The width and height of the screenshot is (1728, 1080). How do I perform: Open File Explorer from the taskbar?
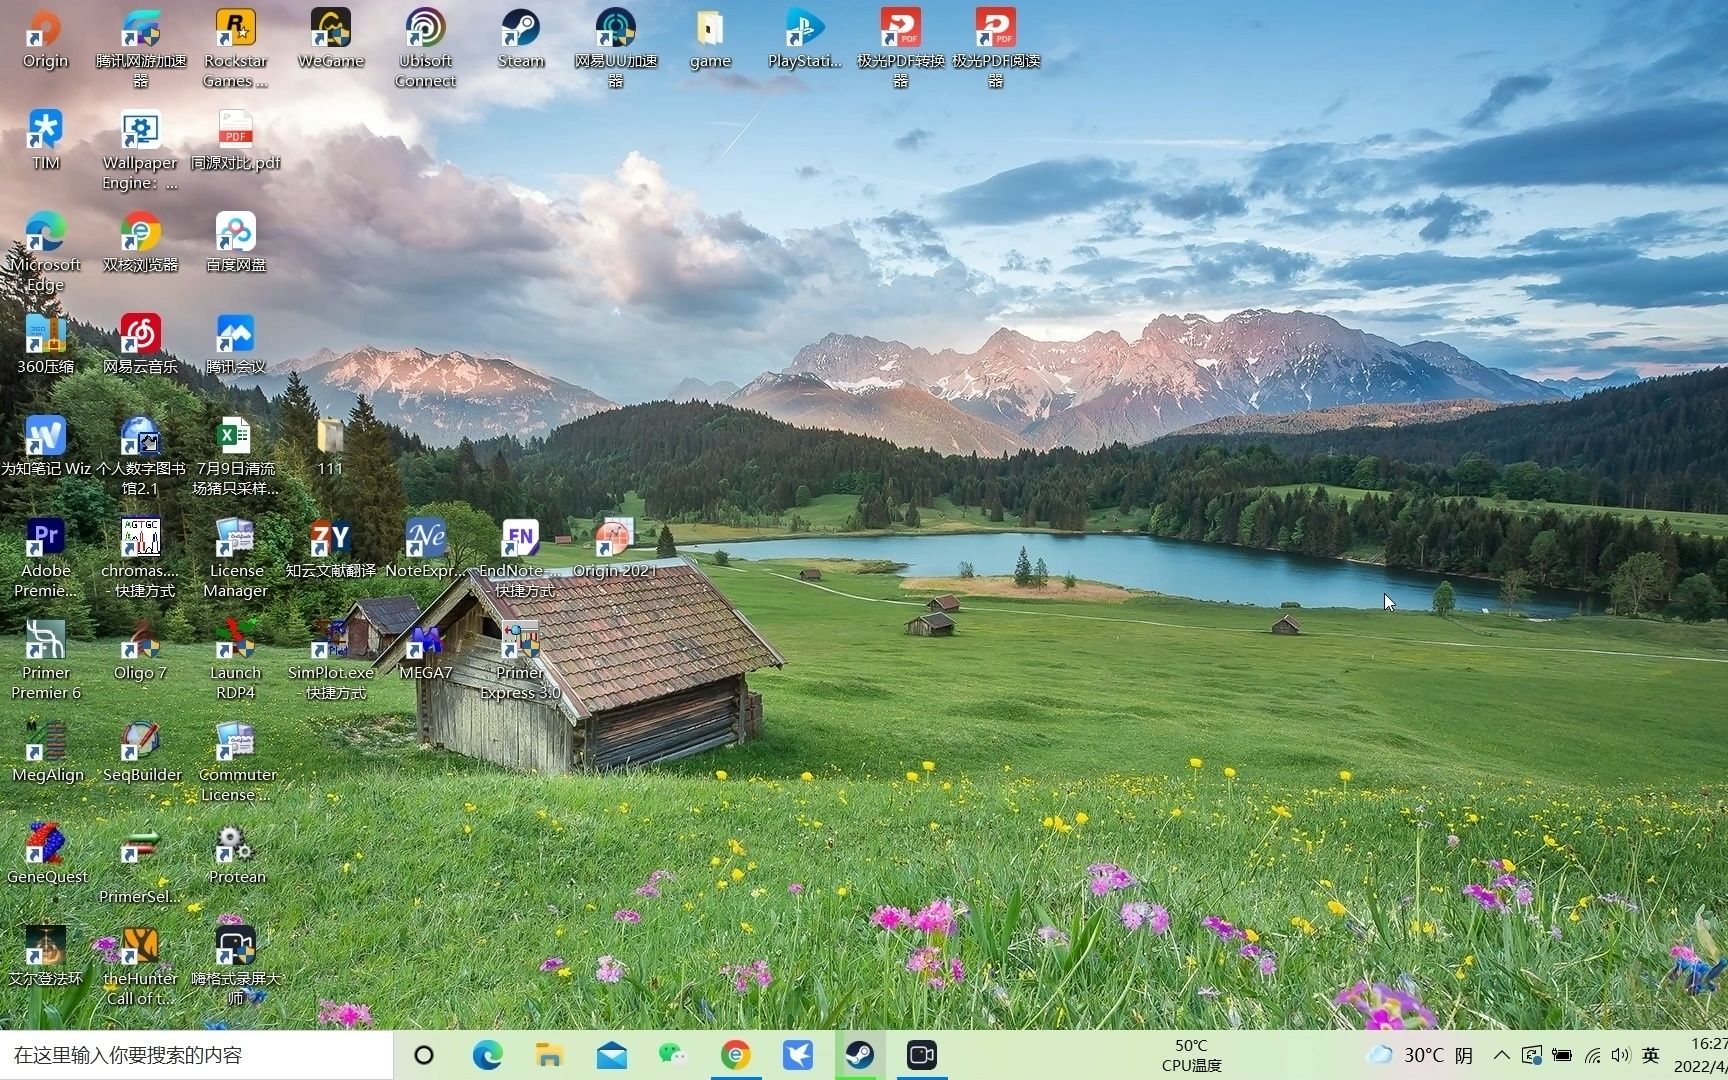click(x=549, y=1055)
